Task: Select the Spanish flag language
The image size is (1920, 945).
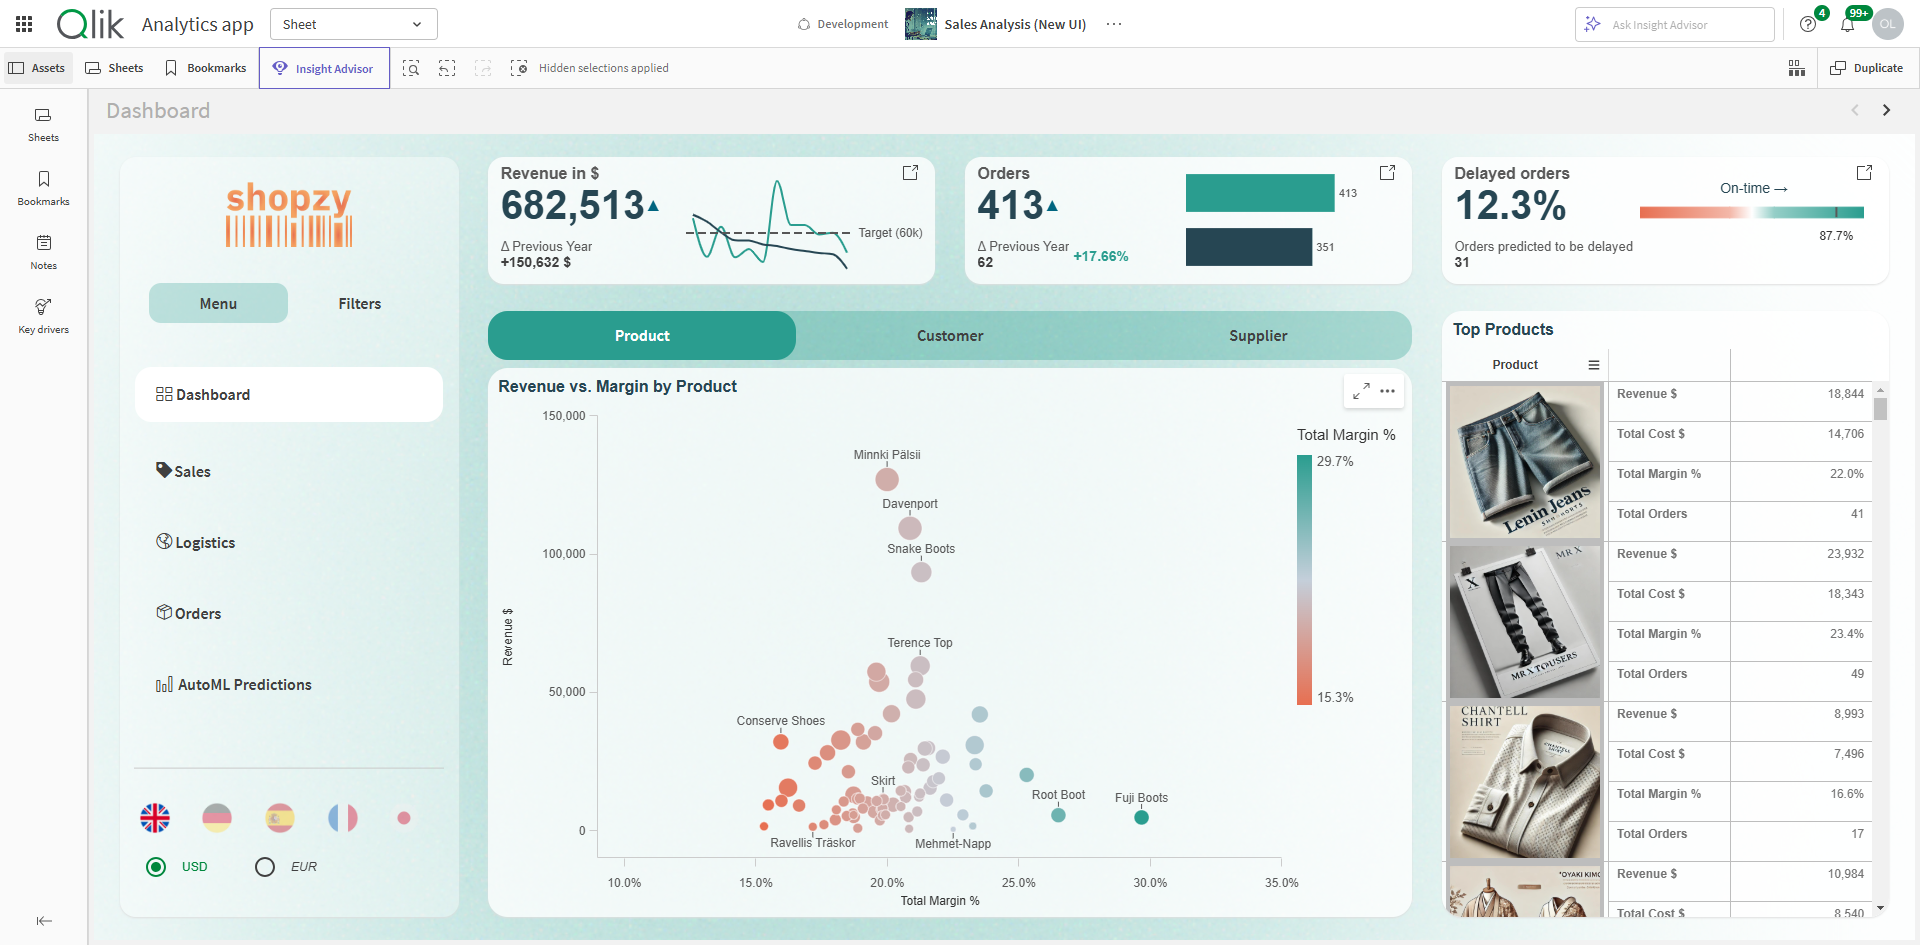Action: 280,818
